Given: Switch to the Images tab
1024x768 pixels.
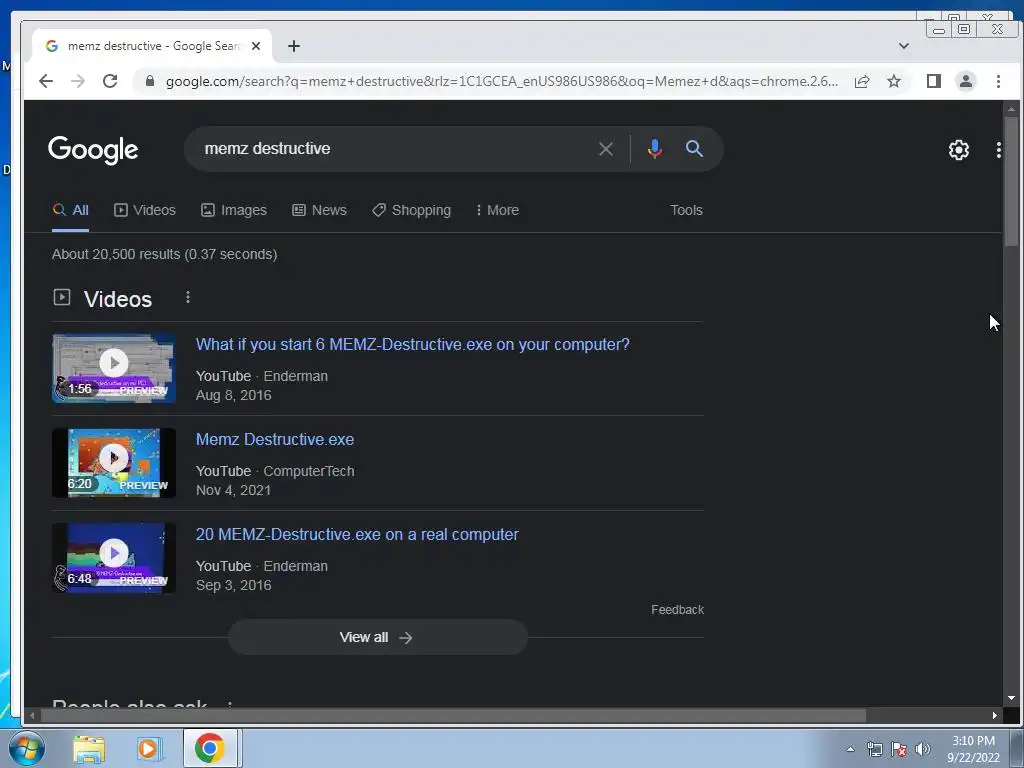Looking at the screenshot, I should click(x=234, y=210).
